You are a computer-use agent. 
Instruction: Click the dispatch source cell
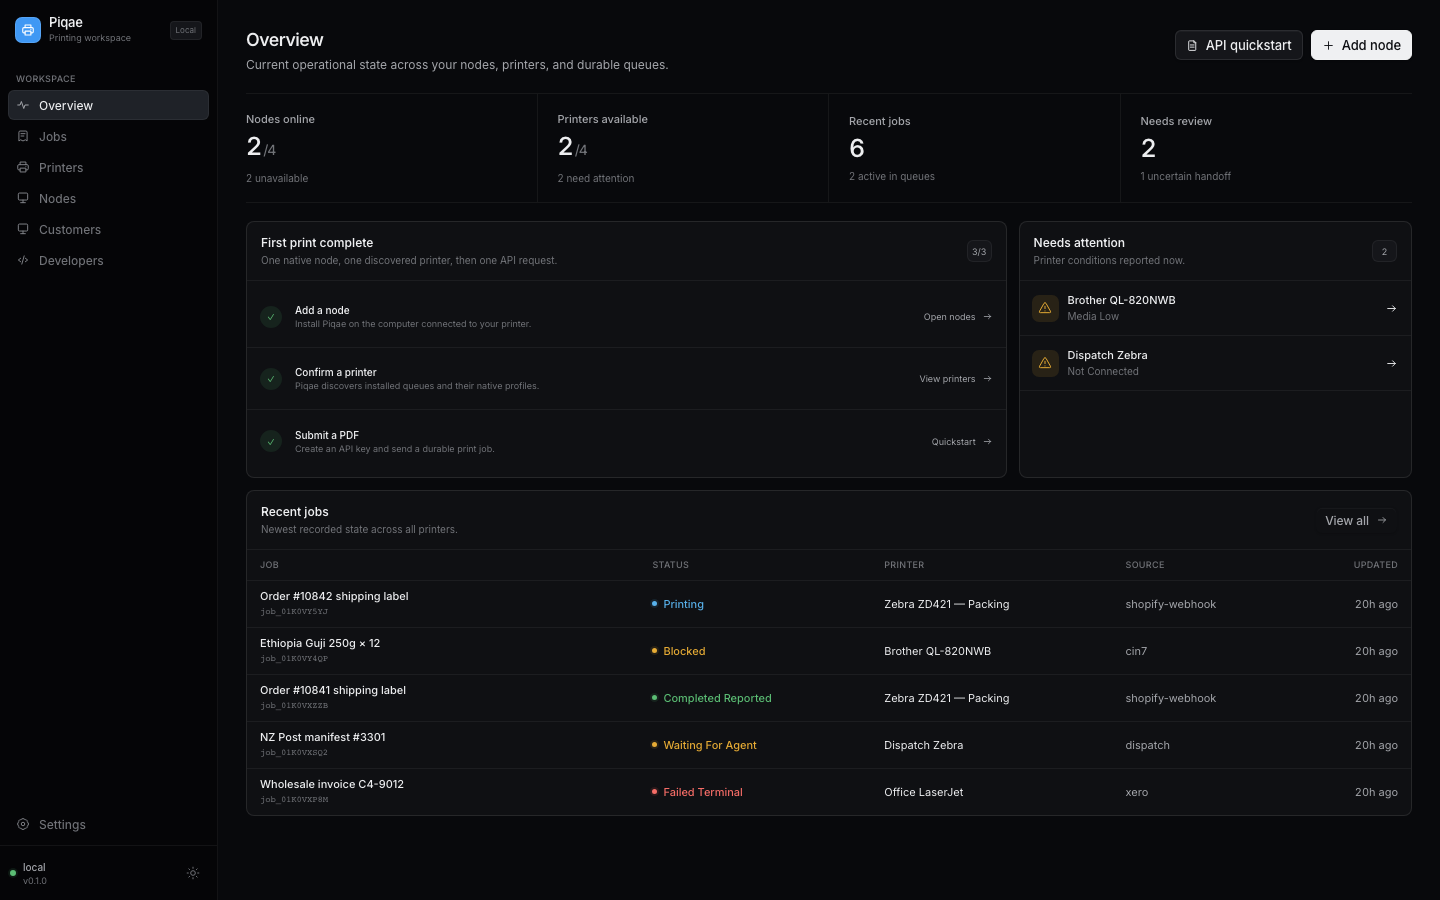click(x=1147, y=745)
